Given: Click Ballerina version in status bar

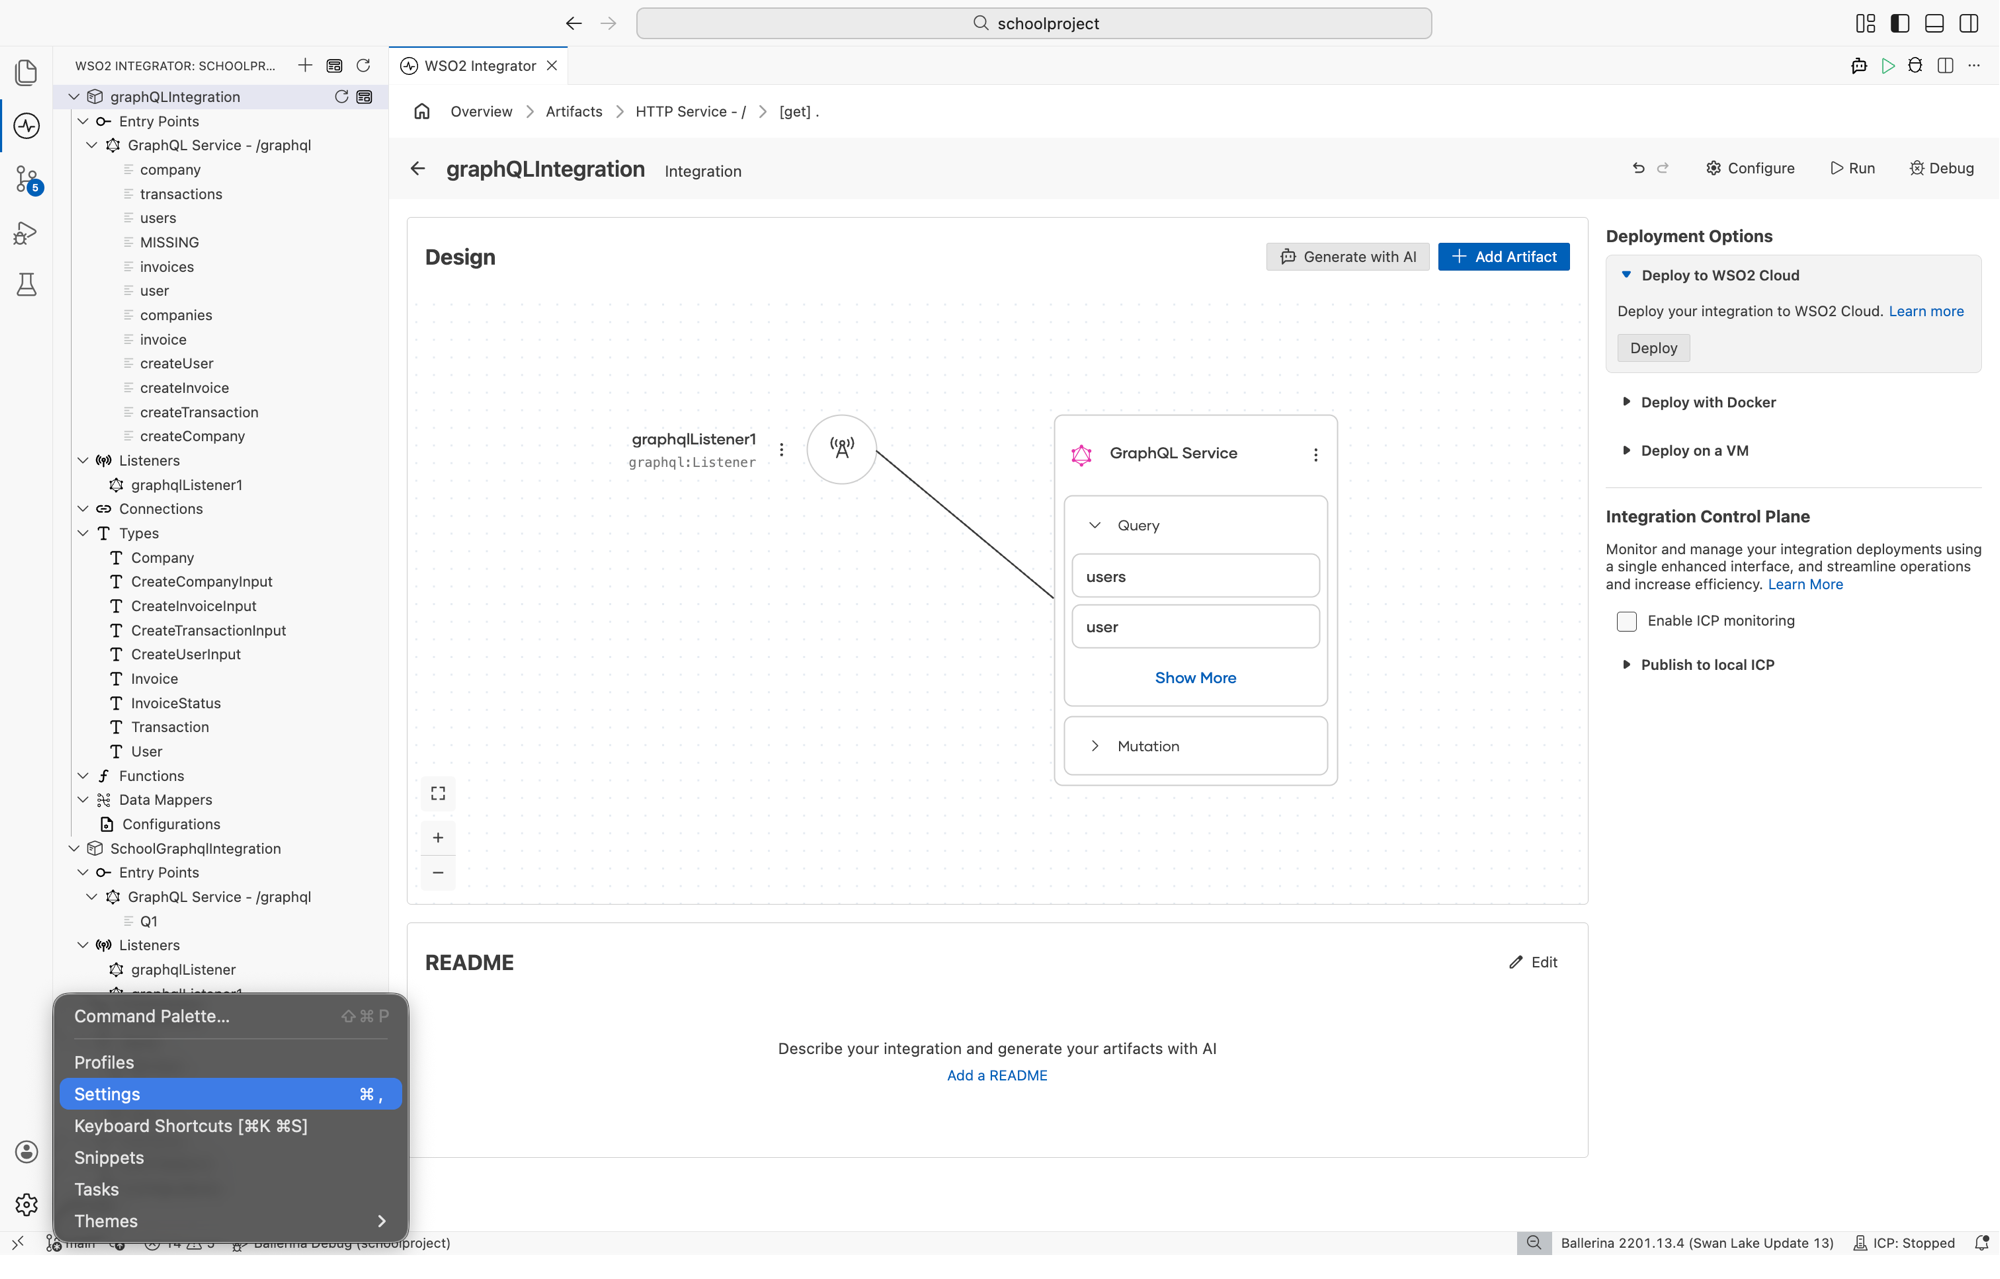Looking at the screenshot, I should click(1697, 1243).
